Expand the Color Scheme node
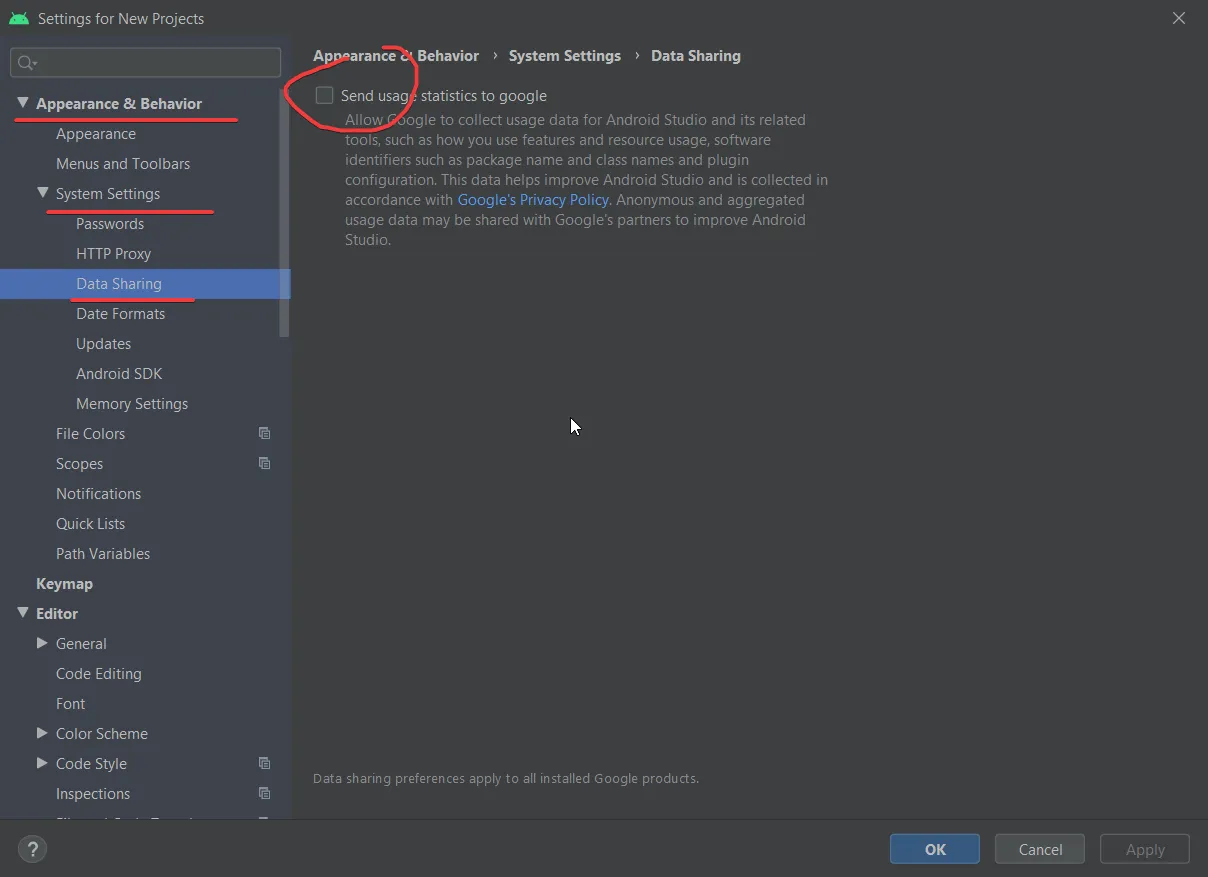The image size is (1208, 877). 43,733
